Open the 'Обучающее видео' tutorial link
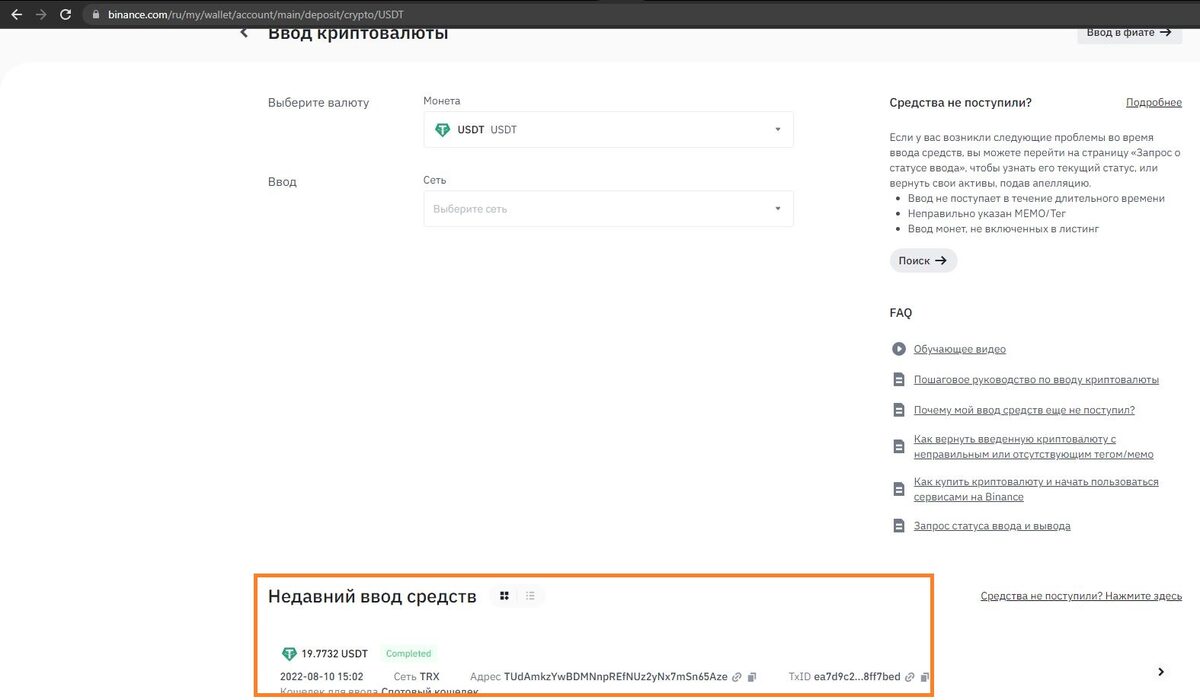 [x=960, y=349]
